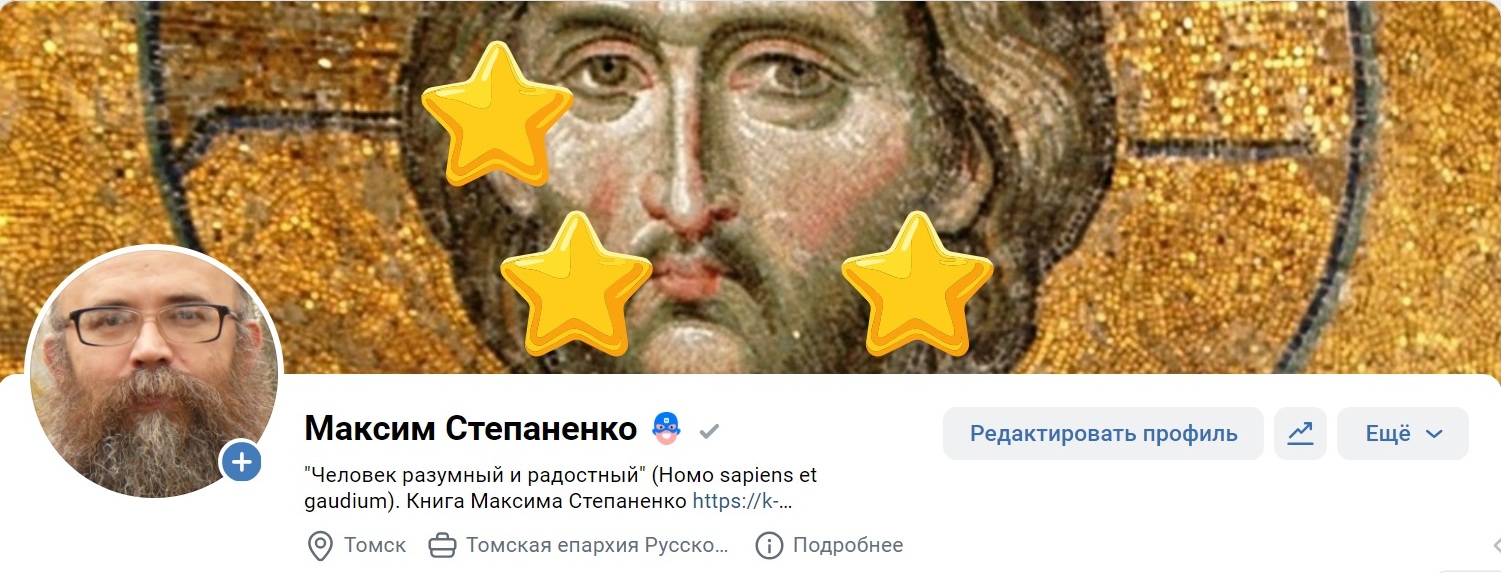Expand profile details via Подробнее
This screenshot has height=573, width=1501.
[848, 546]
